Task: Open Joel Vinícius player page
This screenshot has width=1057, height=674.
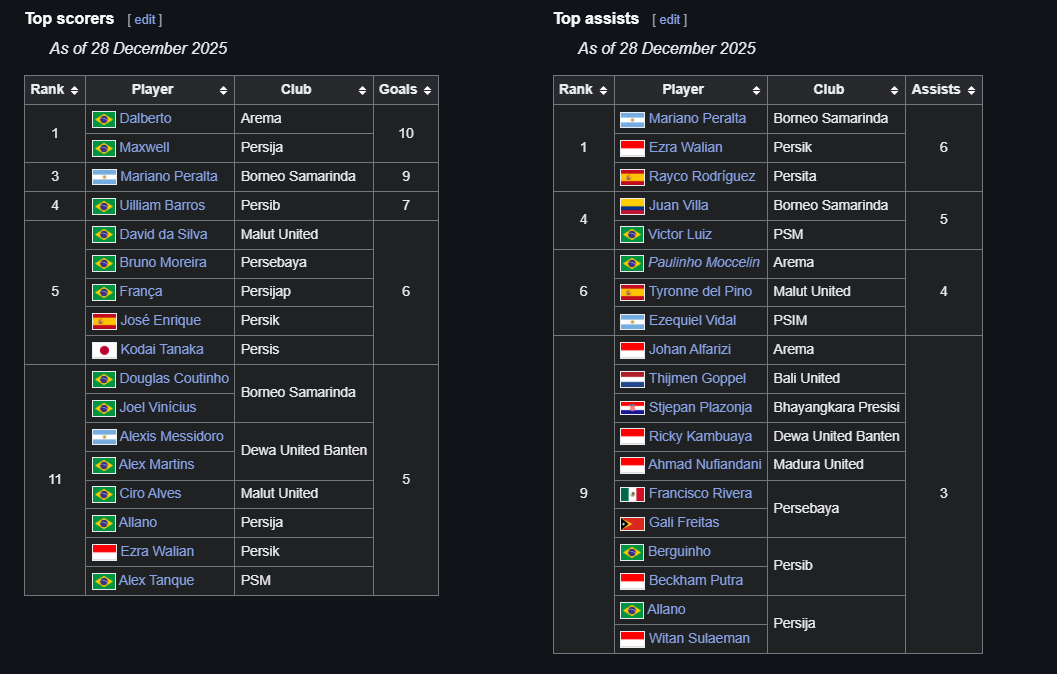Action: coord(158,407)
